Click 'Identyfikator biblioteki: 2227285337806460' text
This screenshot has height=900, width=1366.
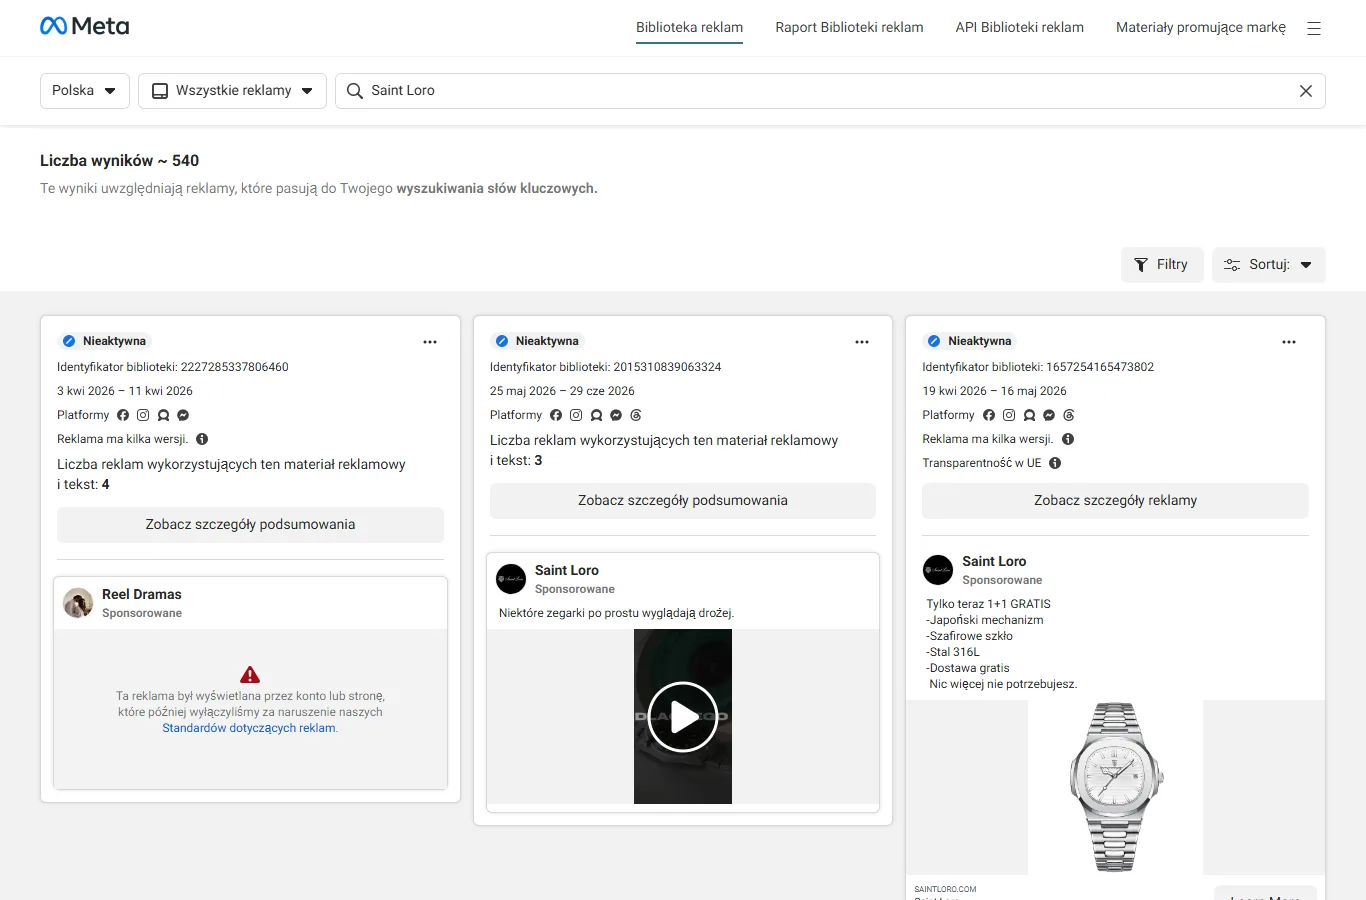(x=173, y=367)
